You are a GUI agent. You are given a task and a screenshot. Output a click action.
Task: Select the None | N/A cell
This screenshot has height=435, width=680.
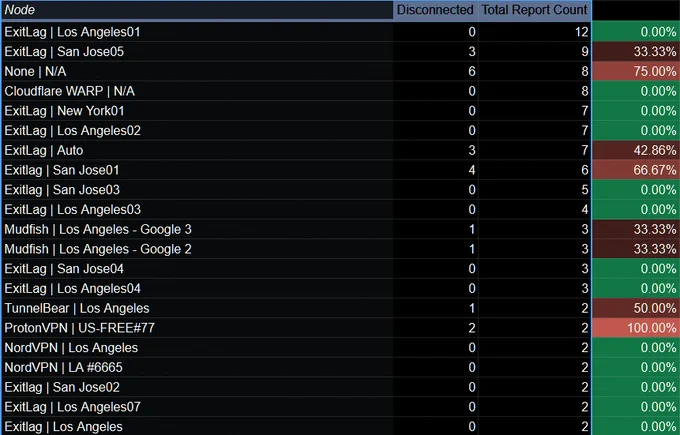tap(197, 71)
